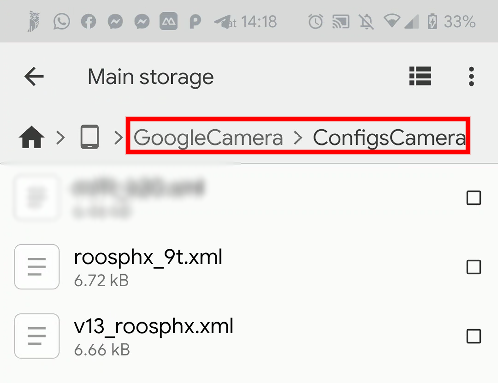Click chevron after the home icon
This screenshot has width=498, height=383.
pyautogui.click(x=61, y=137)
